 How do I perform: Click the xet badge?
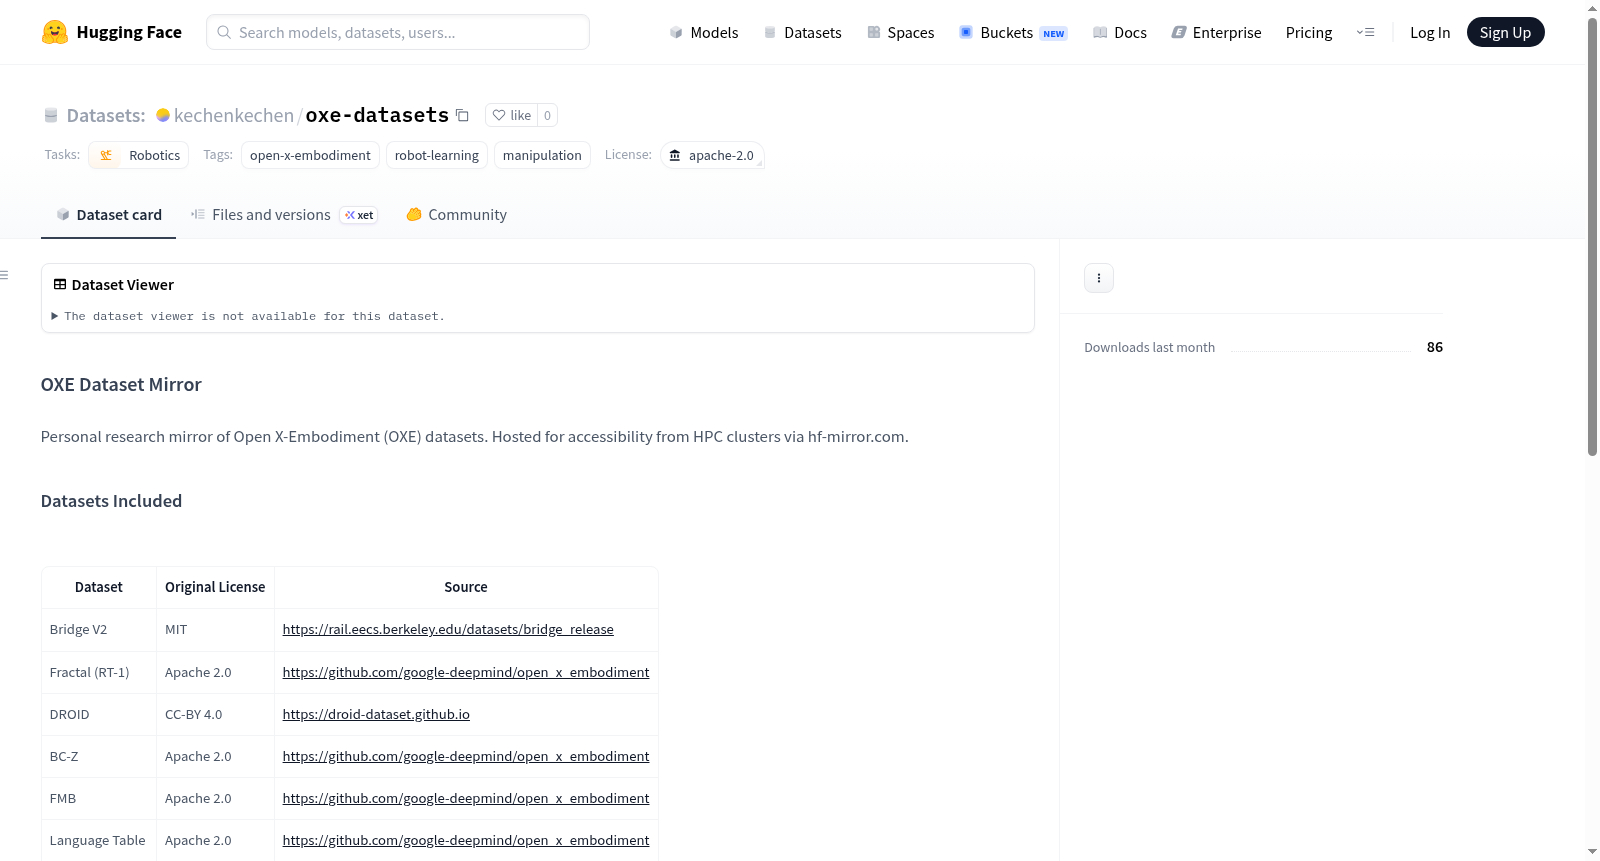pyautogui.click(x=359, y=215)
